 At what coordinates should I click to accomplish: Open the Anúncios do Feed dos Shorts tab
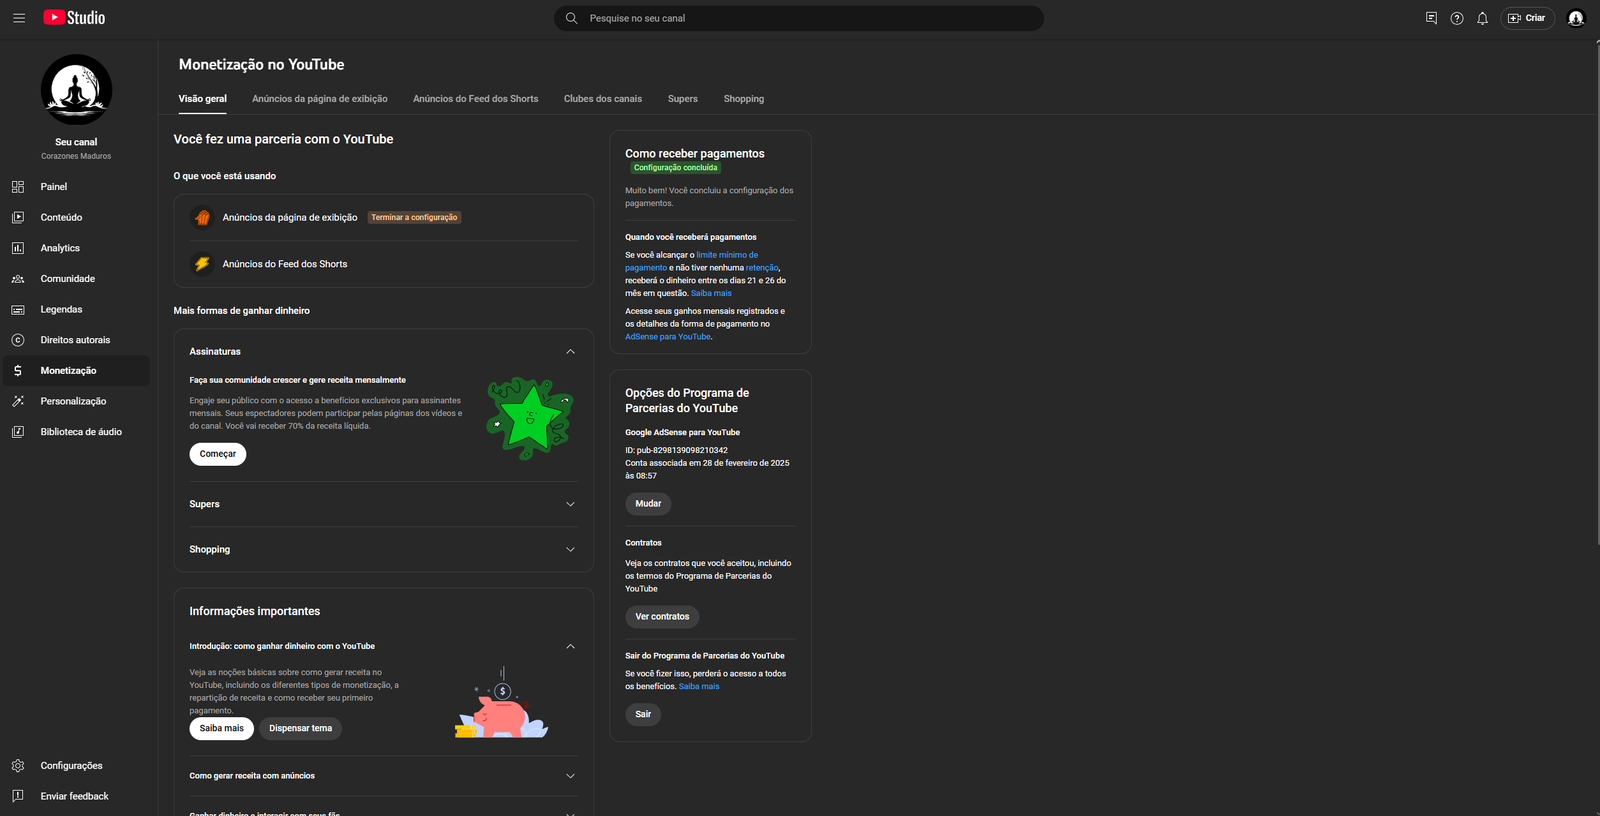tap(476, 99)
